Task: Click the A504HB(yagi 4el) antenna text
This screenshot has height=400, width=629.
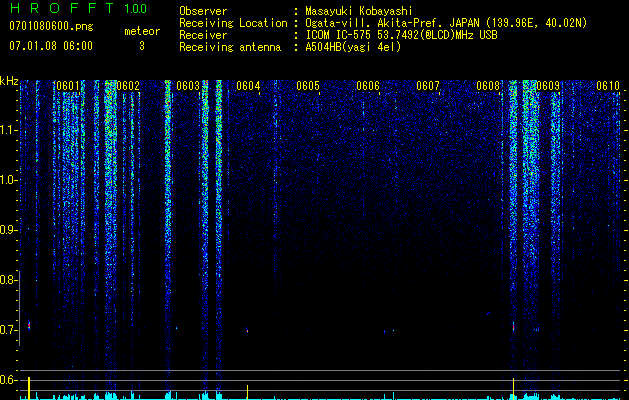Action: 353,47
